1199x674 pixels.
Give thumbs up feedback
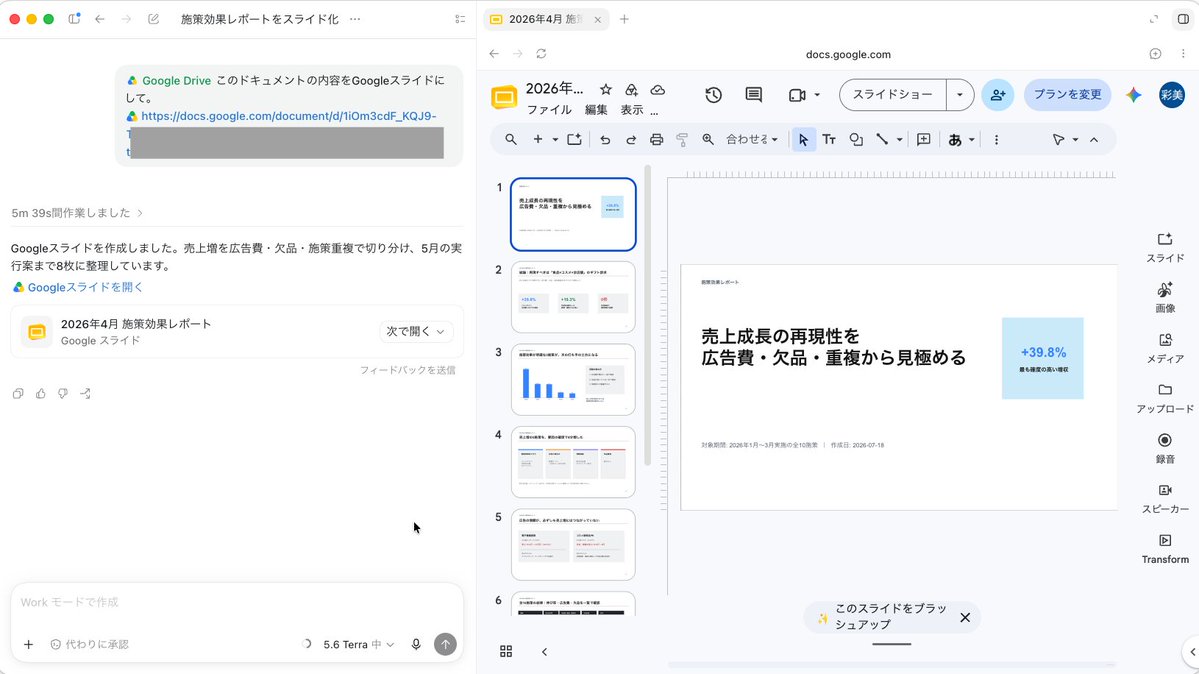[41, 393]
